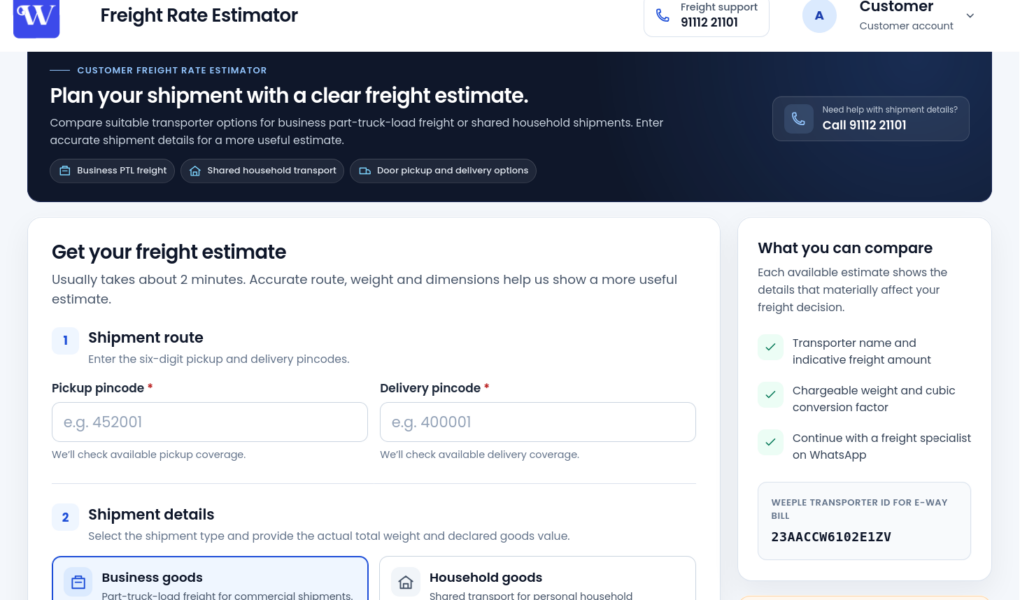Viewport: 1020px width, 600px height.
Task: Focus the Delivery pincode field
Action: point(538,422)
